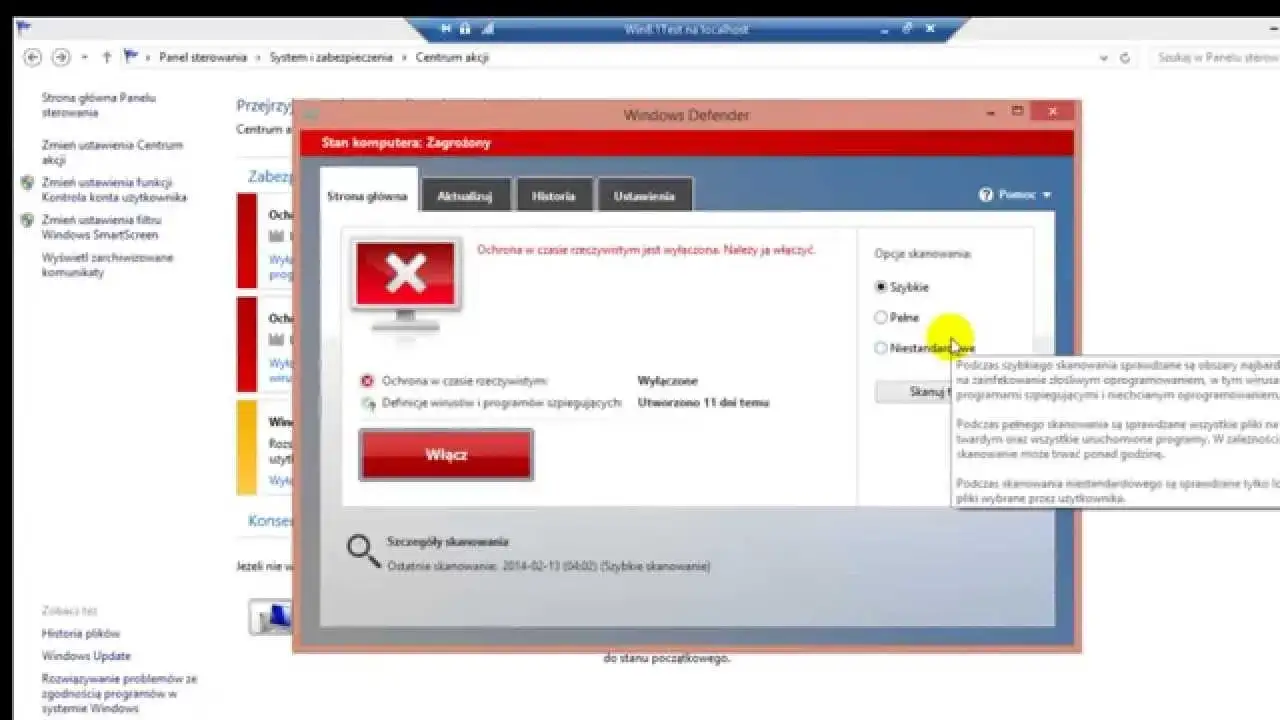Switch to the Aktualizuj tab
1280x720 pixels.
point(464,195)
